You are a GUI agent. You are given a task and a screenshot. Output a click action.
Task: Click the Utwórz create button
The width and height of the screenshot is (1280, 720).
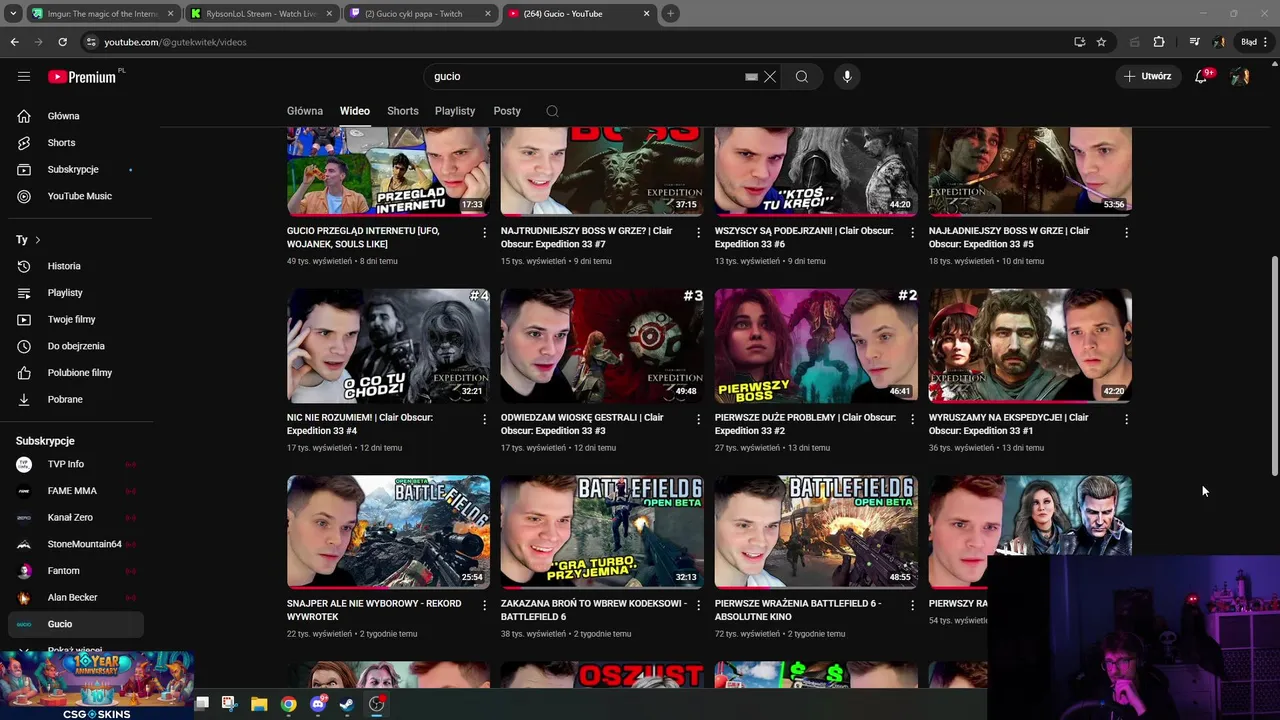1147,76
